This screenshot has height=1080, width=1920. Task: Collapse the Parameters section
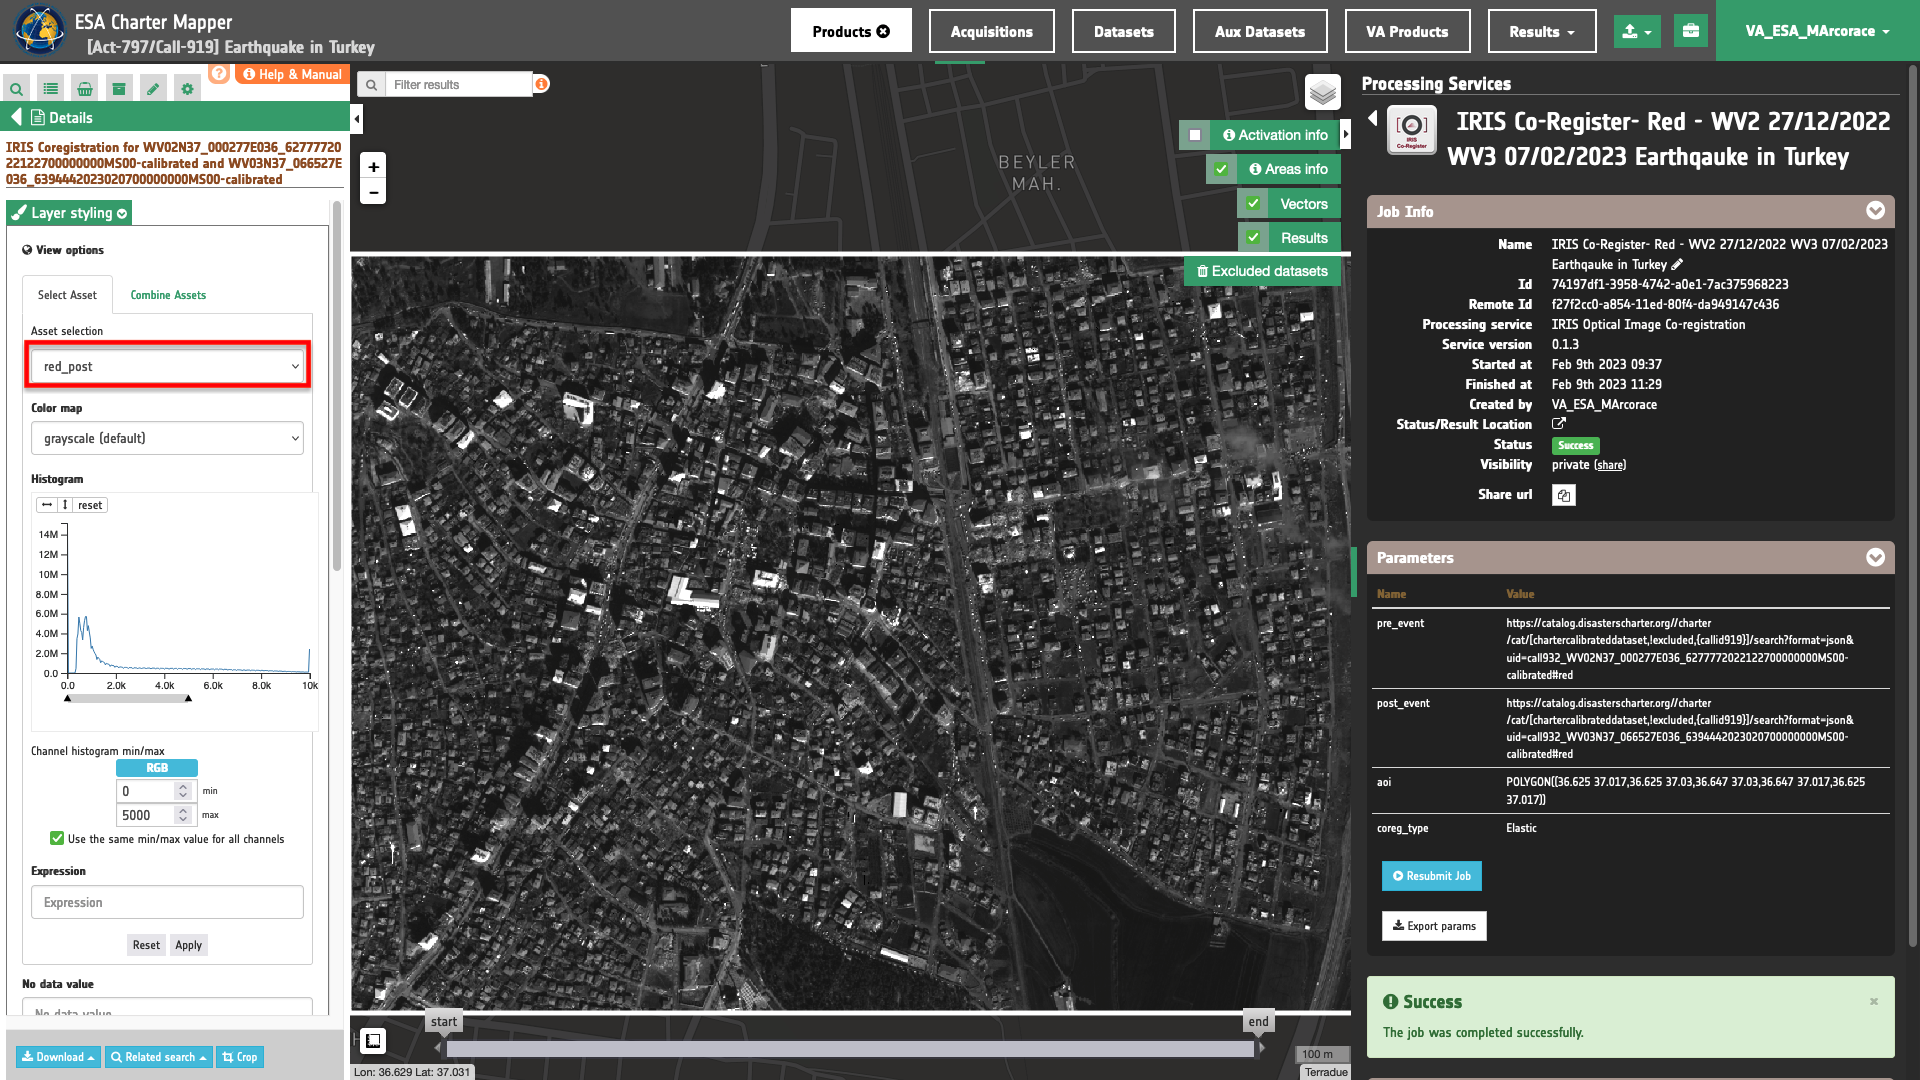coord(1875,557)
